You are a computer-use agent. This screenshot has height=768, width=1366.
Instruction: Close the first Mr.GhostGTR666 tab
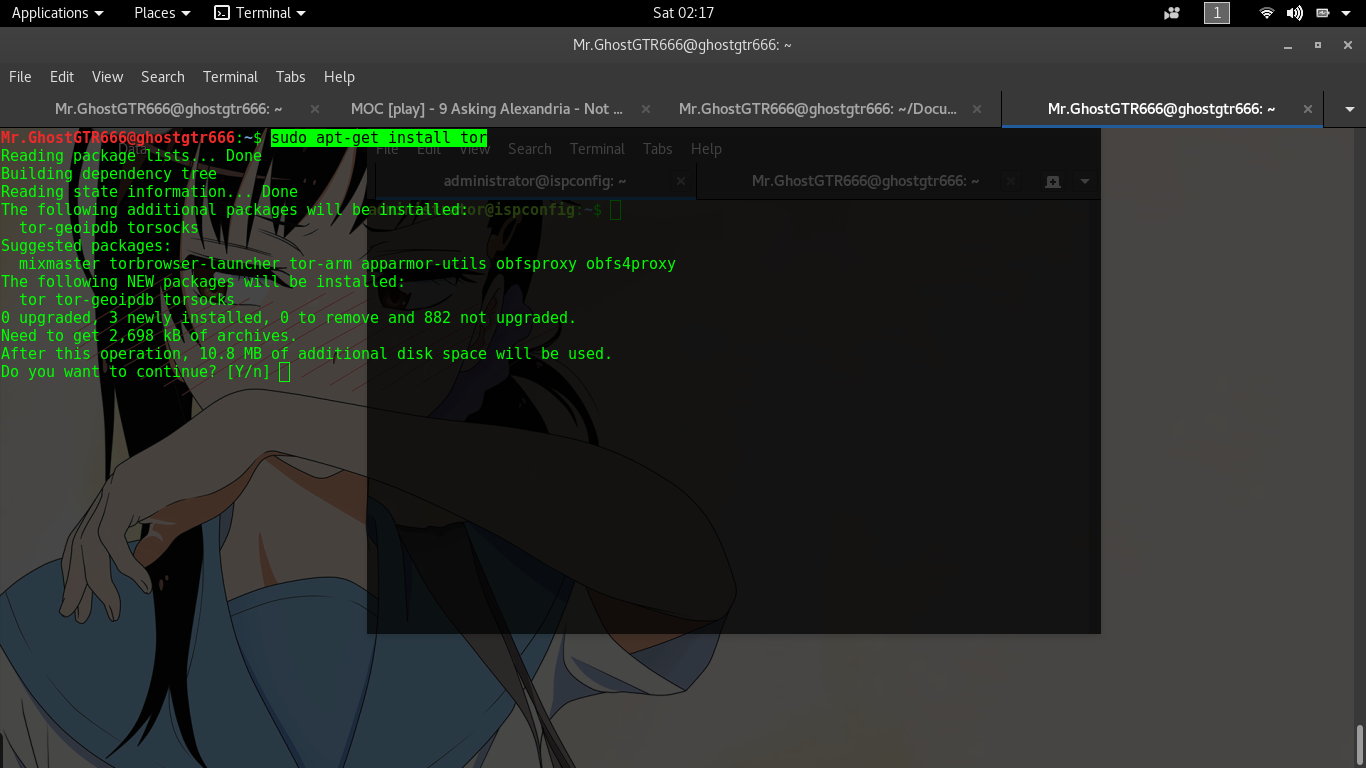coord(315,109)
